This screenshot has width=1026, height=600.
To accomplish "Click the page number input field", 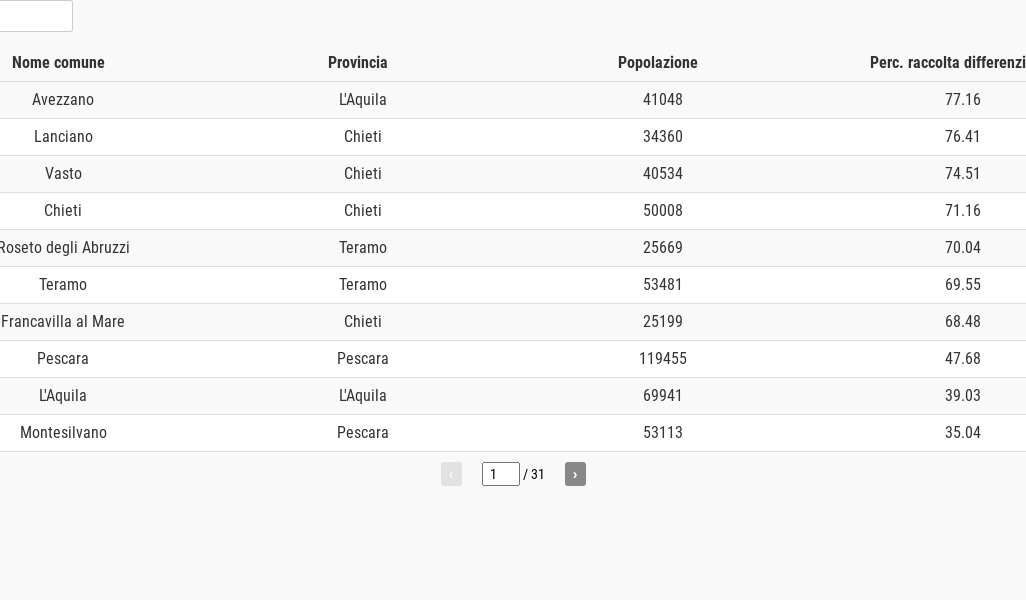I will 500,474.
